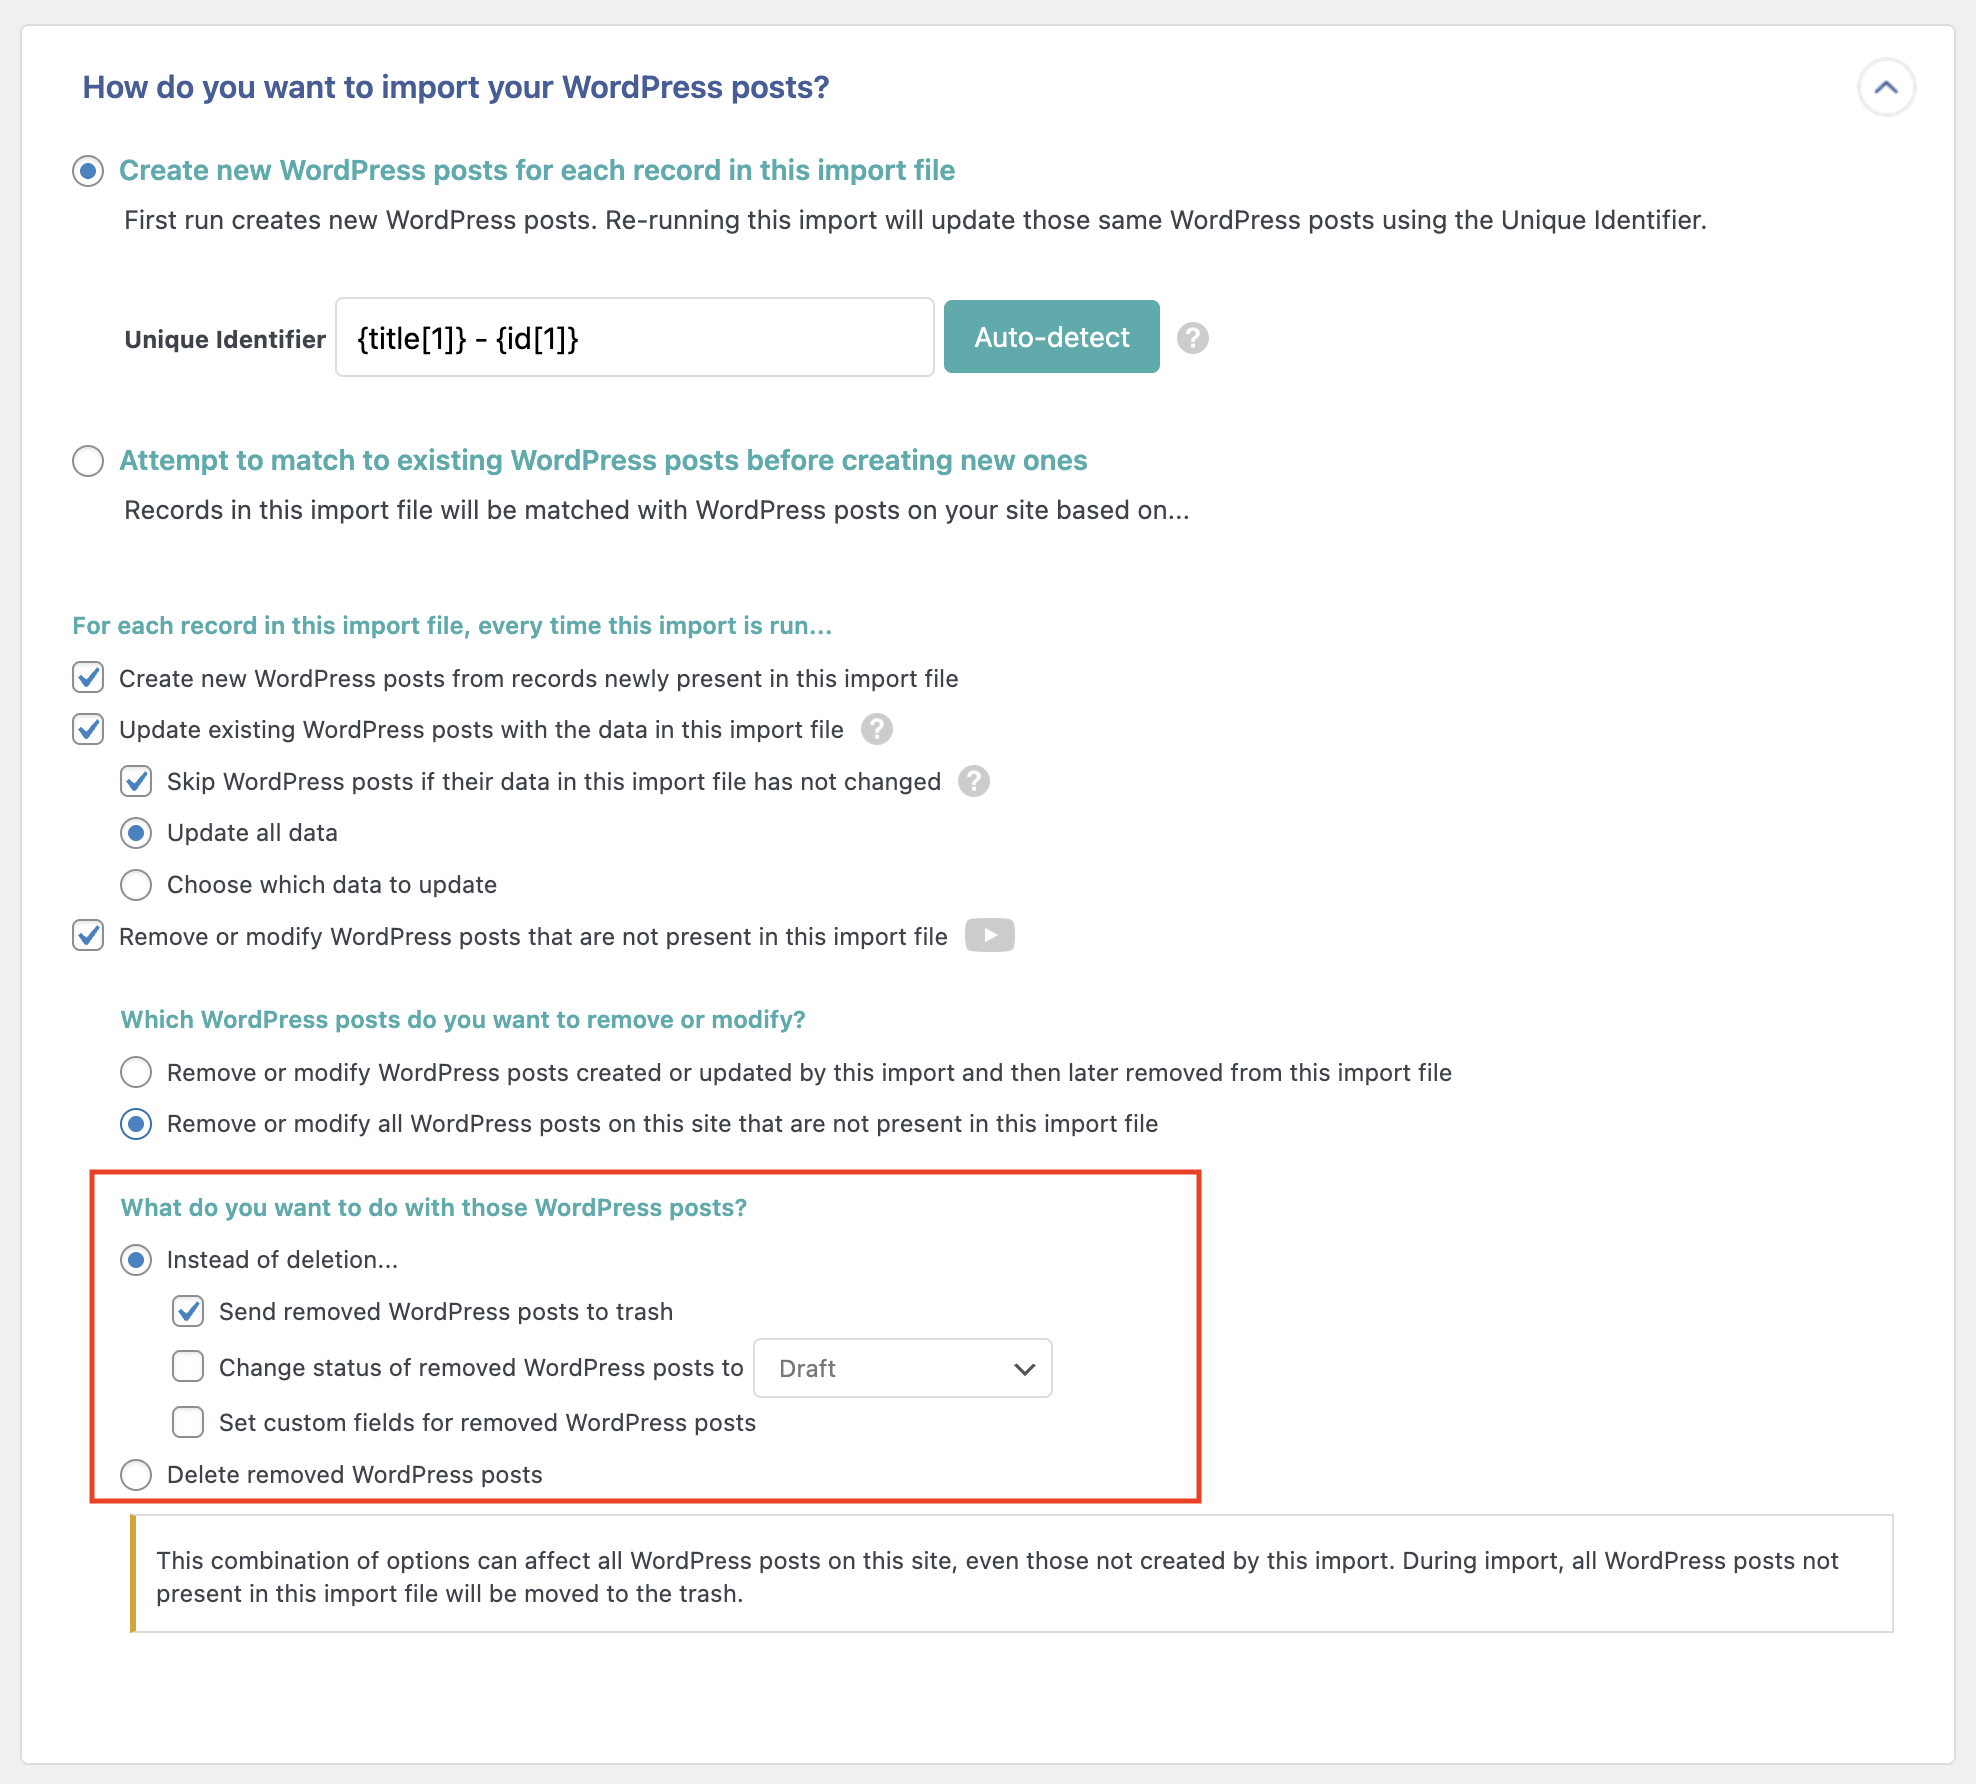Enable Change status of removed posts checkbox
This screenshot has width=1976, height=1784.
point(188,1367)
